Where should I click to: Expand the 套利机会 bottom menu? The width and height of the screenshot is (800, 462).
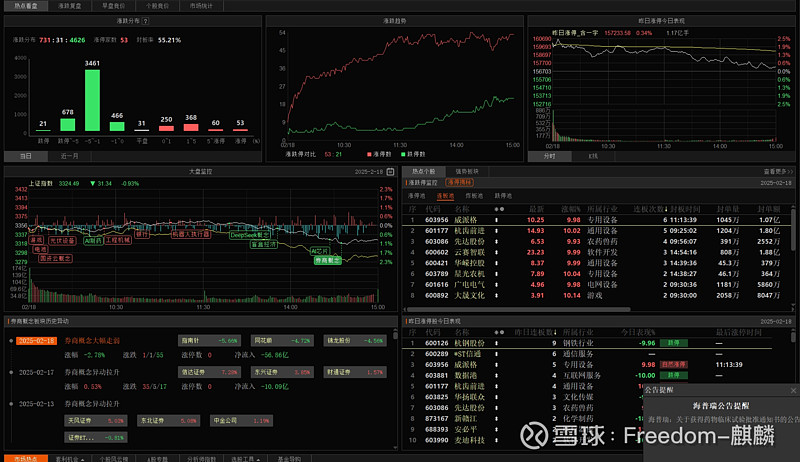point(70,459)
